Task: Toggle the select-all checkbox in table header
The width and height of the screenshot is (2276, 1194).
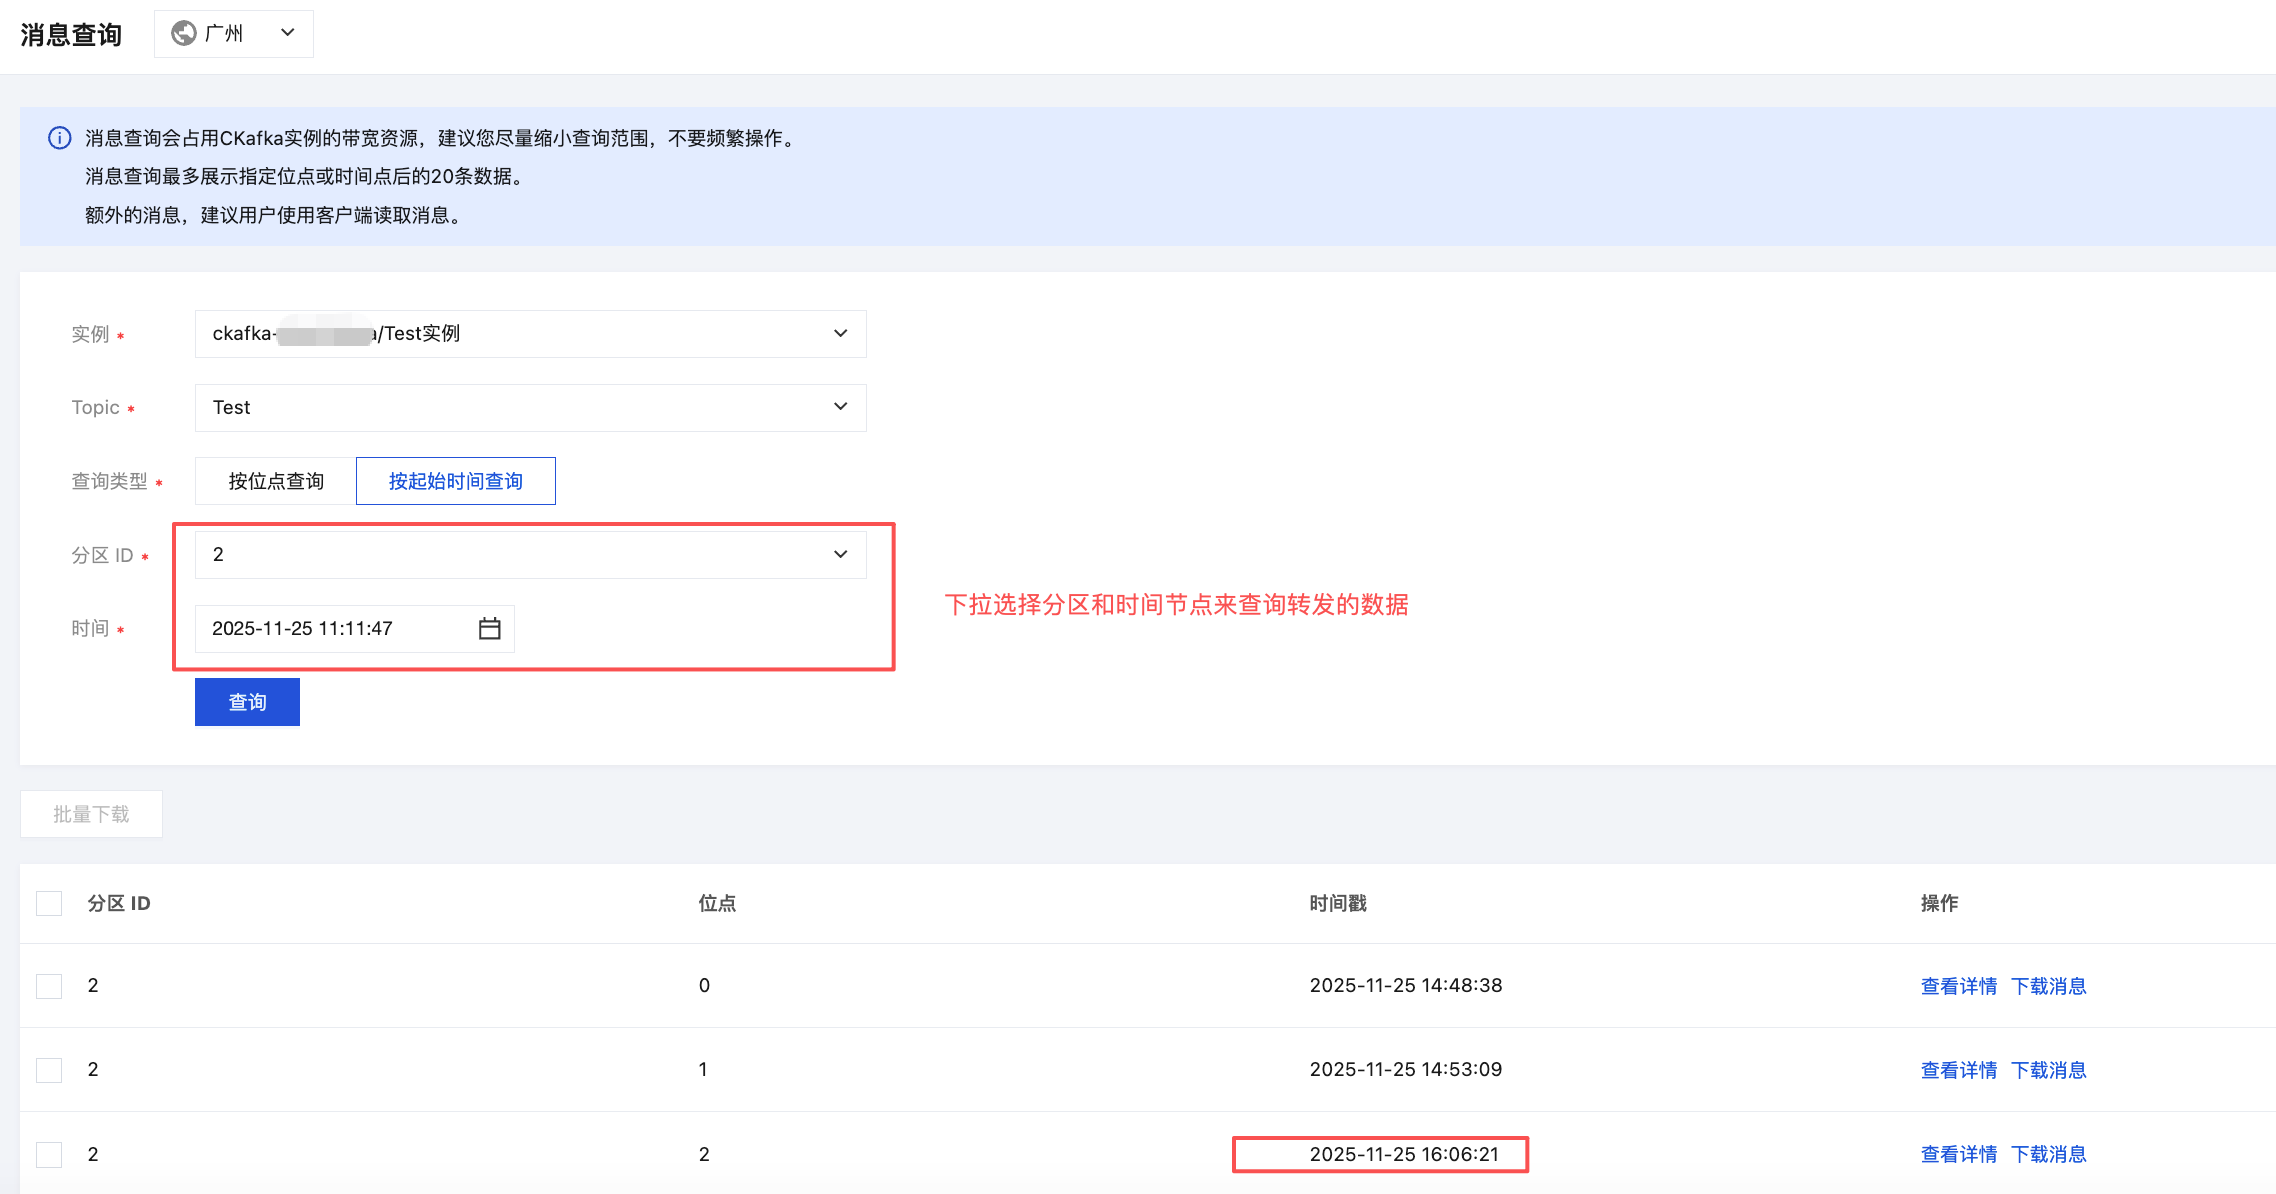Action: click(x=49, y=903)
